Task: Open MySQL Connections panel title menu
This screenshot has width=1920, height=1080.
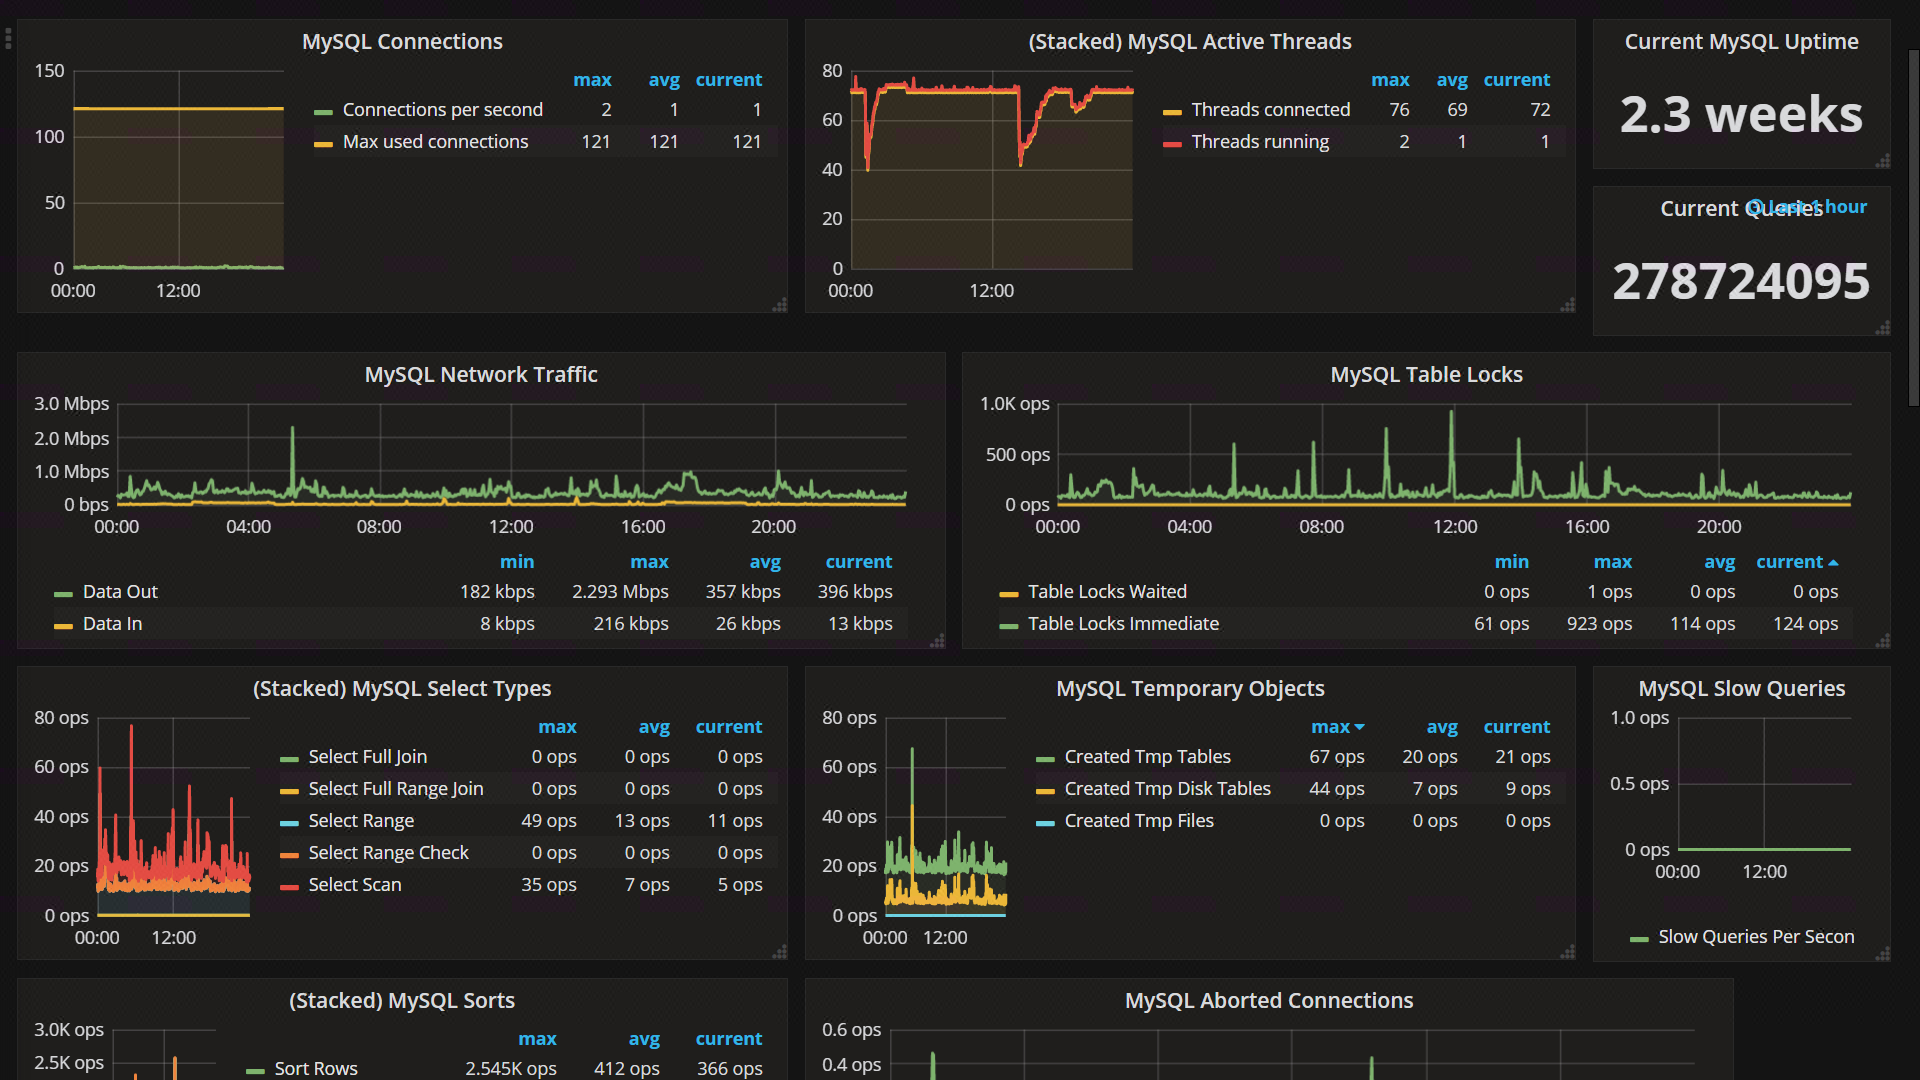Action: (402, 42)
